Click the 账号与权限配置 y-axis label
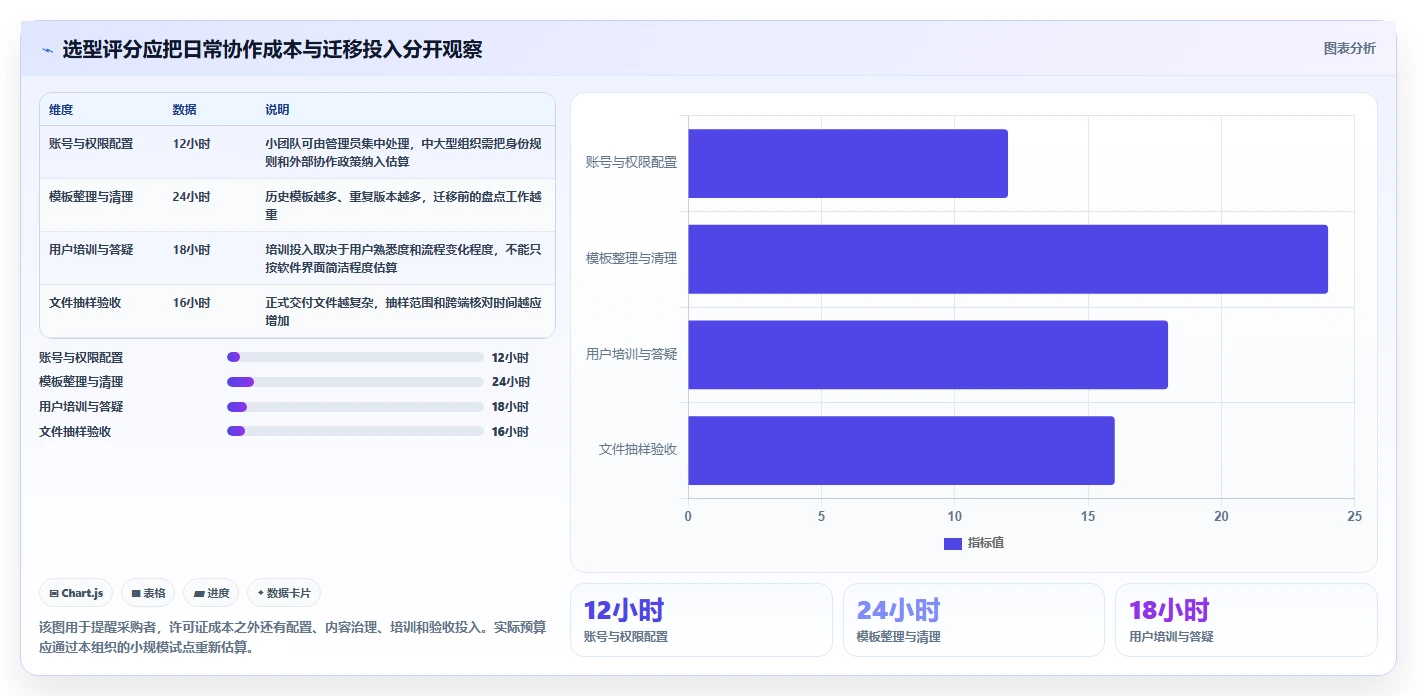1417x696 pixels. pos(632,163)
